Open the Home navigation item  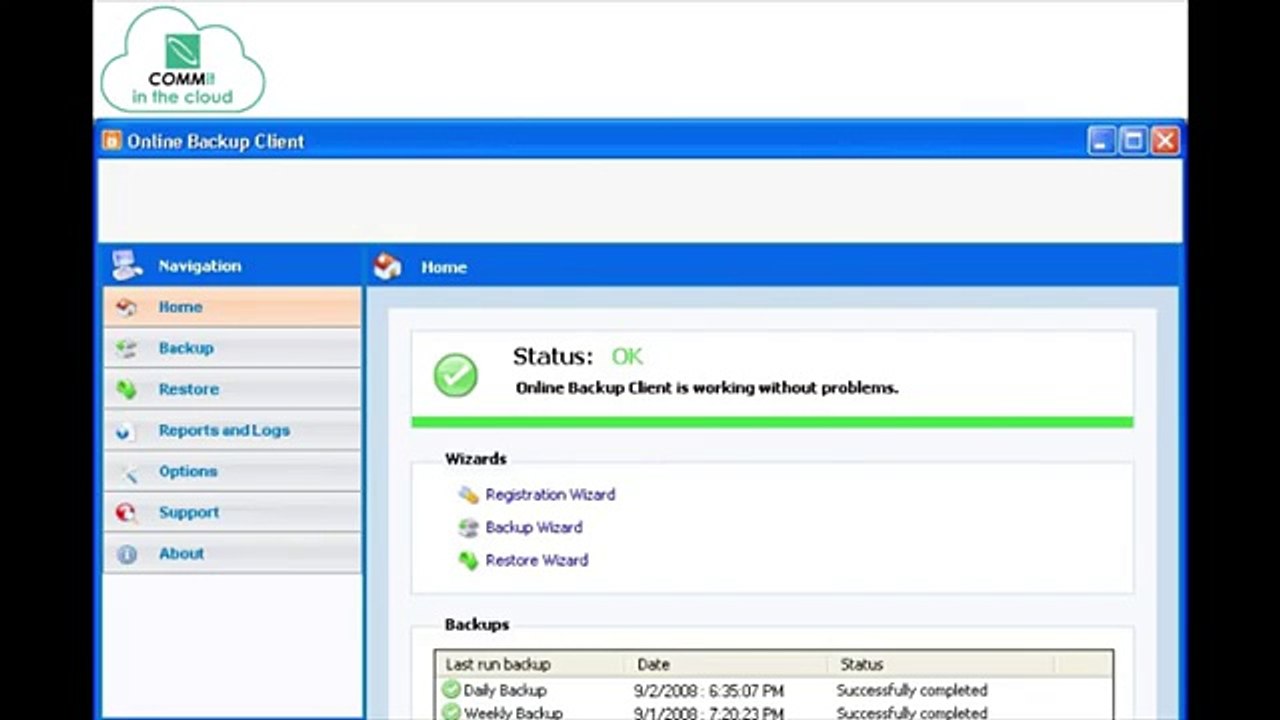coord(232,307)
